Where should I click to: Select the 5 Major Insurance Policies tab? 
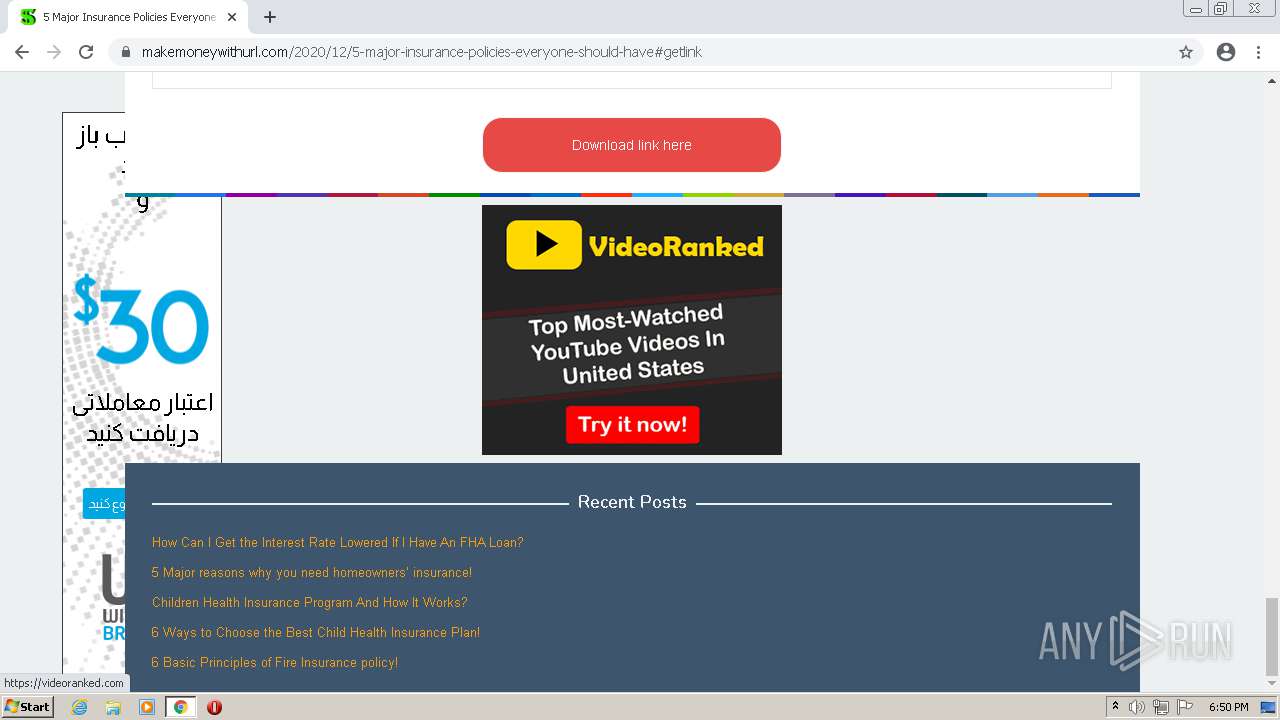pos(128,17)
